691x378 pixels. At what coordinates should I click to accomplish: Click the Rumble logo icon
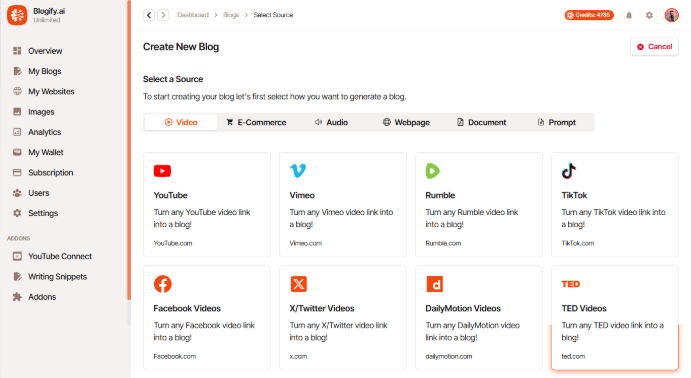pyautogui.click(x=432, y=170)
